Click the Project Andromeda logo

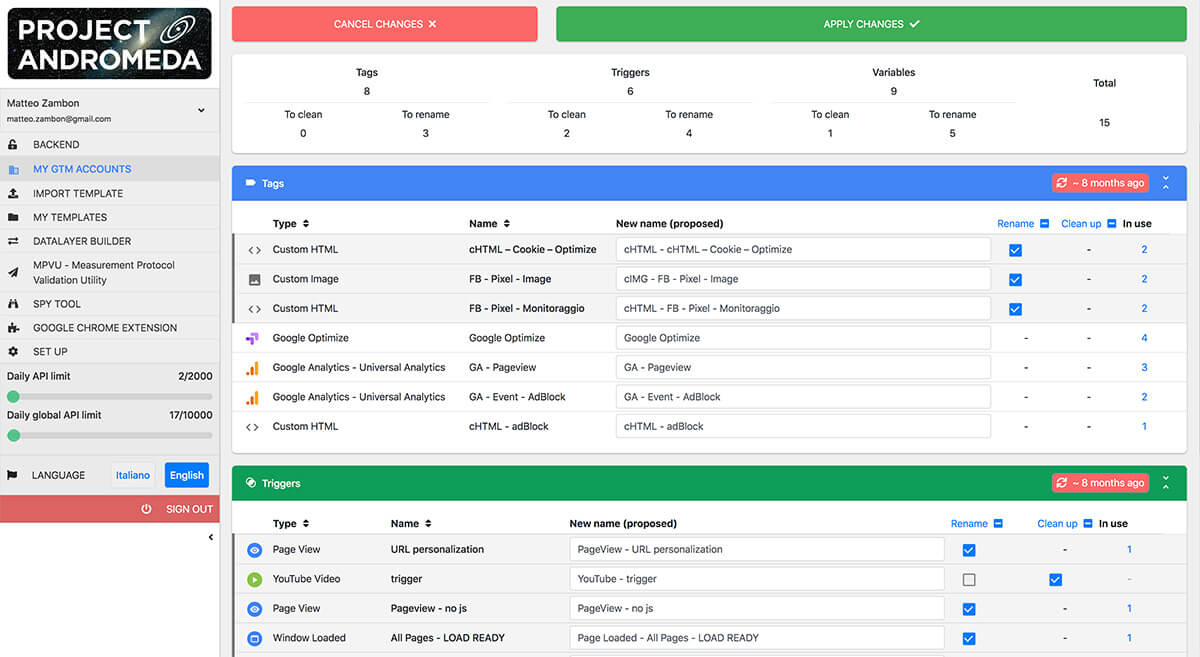[109, 44]
